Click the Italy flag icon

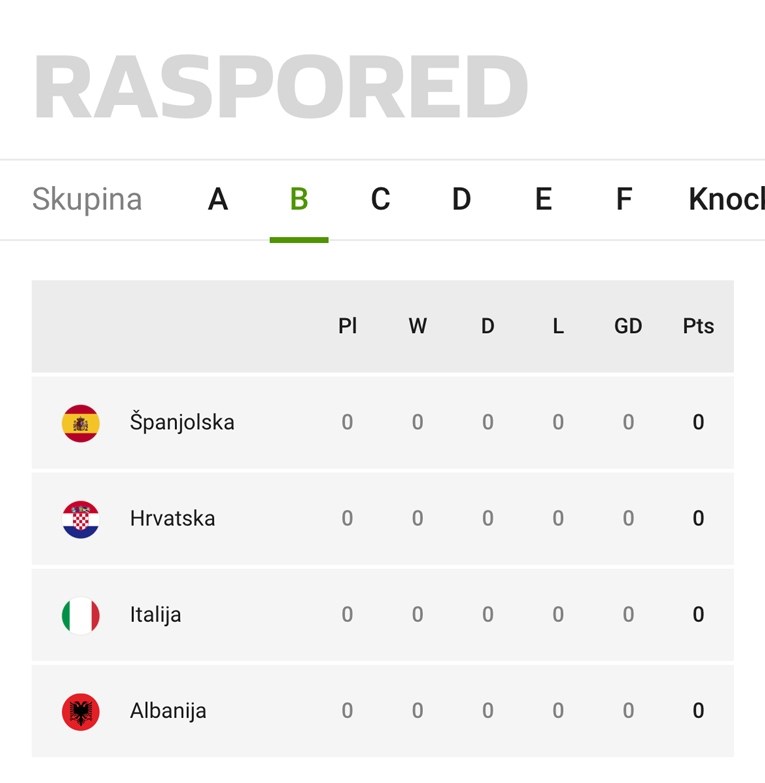(80, 615)
